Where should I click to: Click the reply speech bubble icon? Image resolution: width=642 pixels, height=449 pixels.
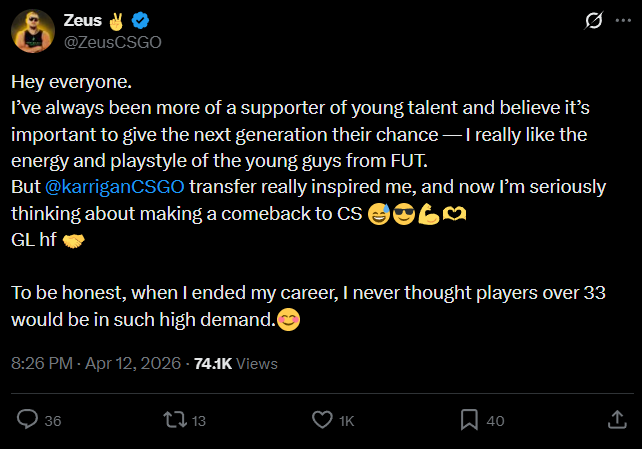pos(28,421)
